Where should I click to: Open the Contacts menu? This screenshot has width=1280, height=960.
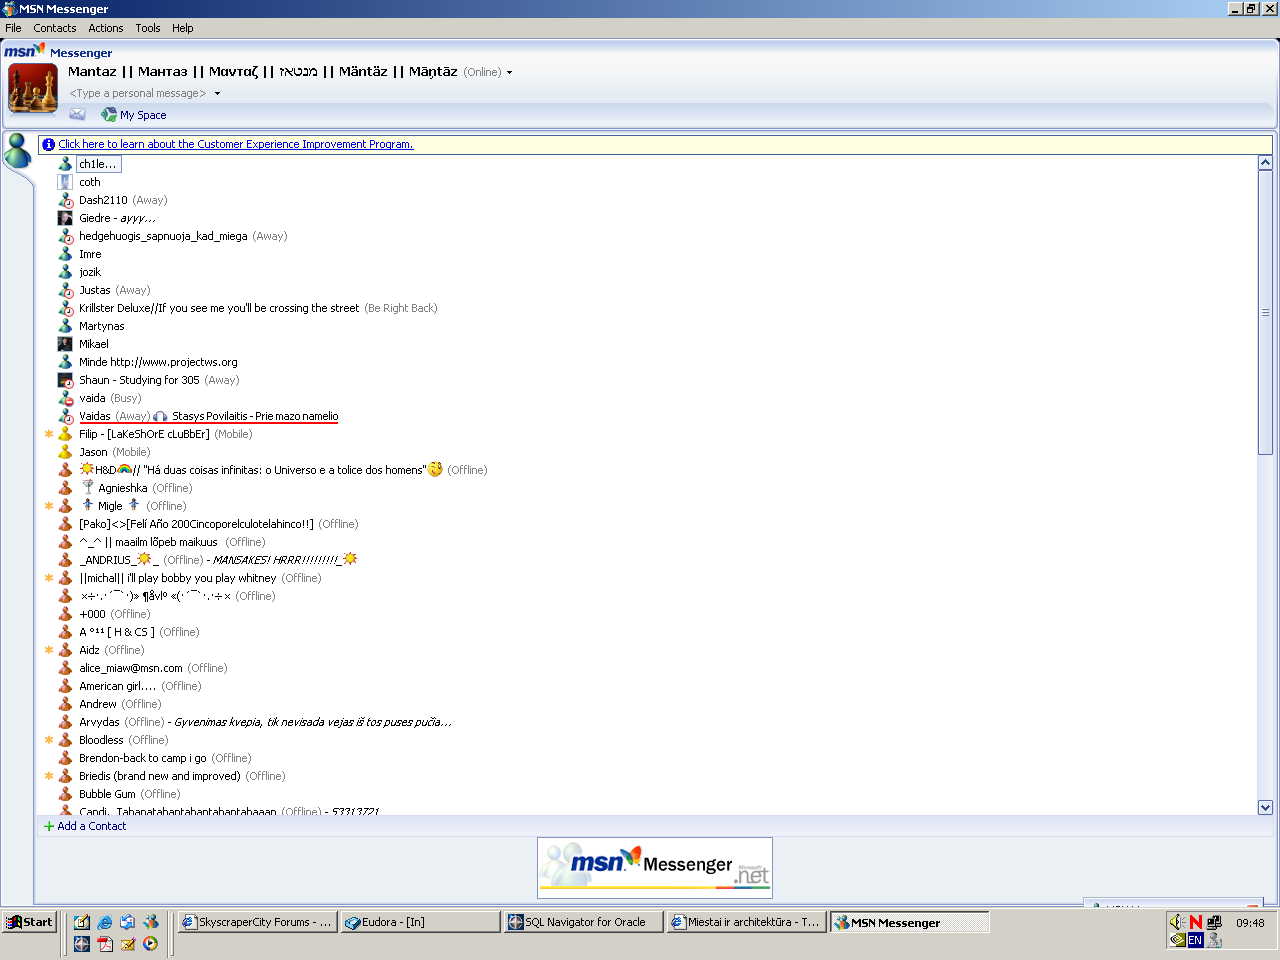coord(54,28)
